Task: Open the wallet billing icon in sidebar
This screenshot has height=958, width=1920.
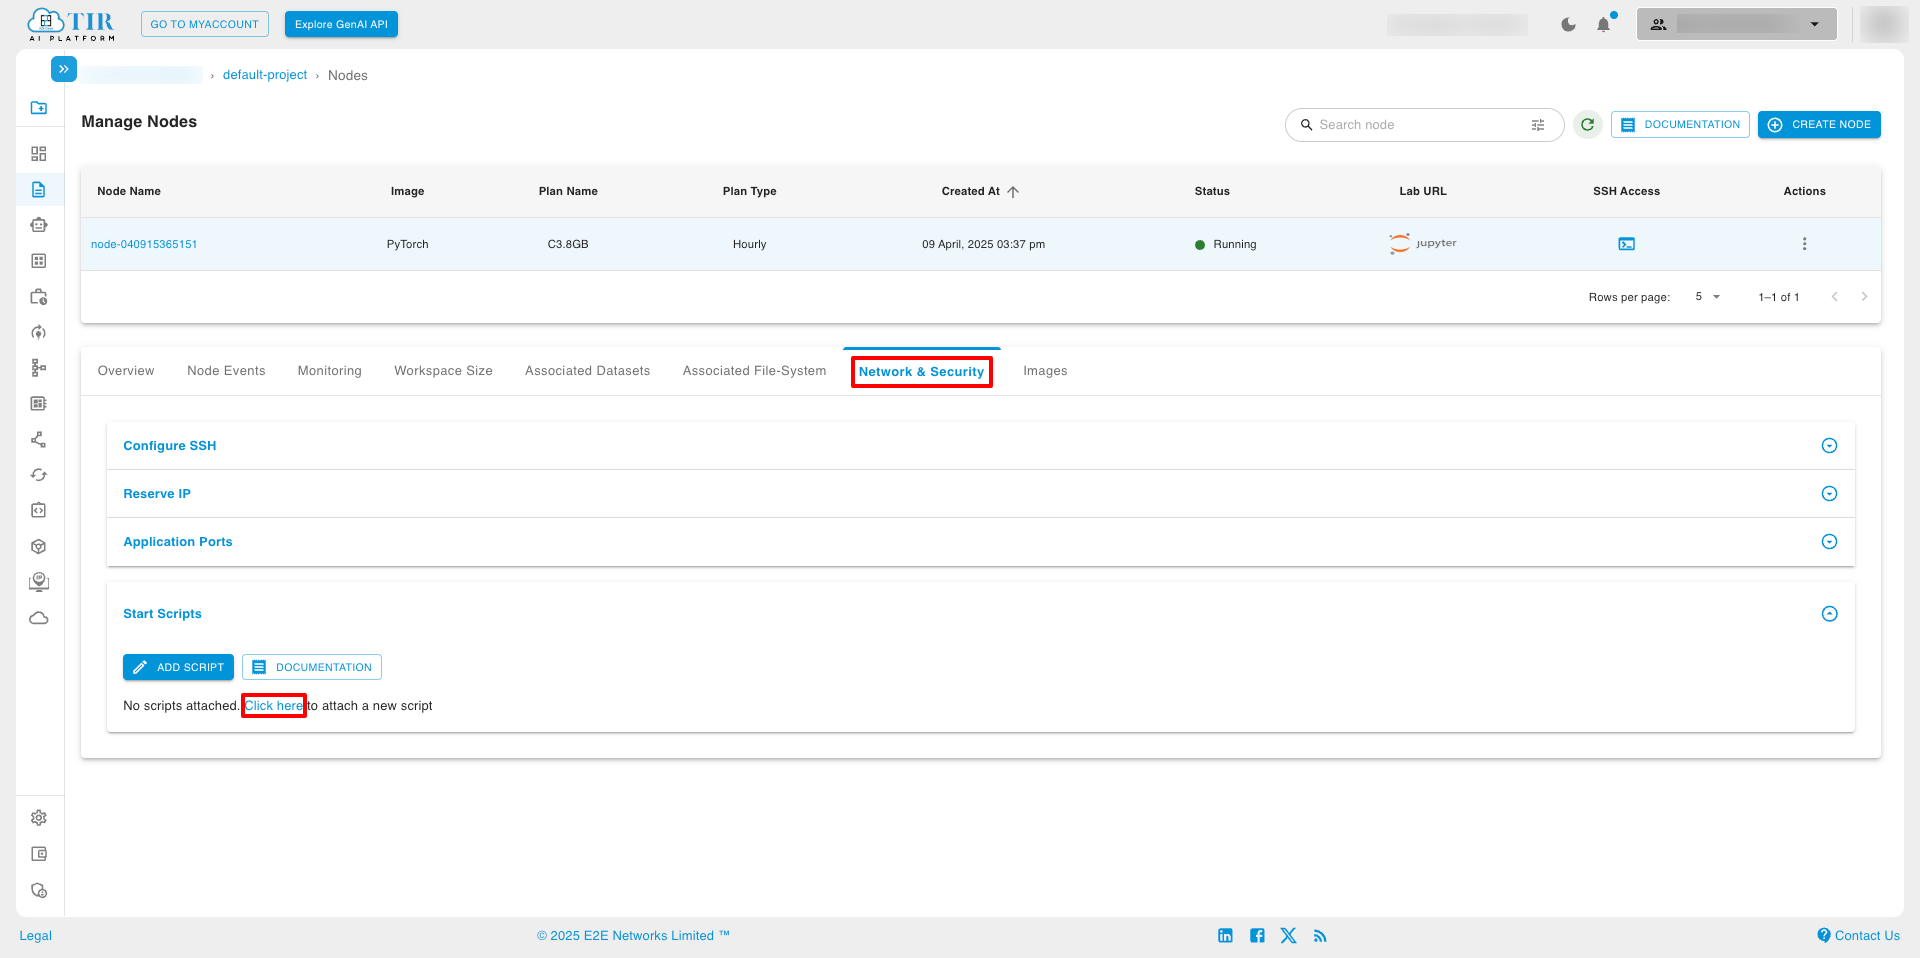Action: click(x=39, y=854)
